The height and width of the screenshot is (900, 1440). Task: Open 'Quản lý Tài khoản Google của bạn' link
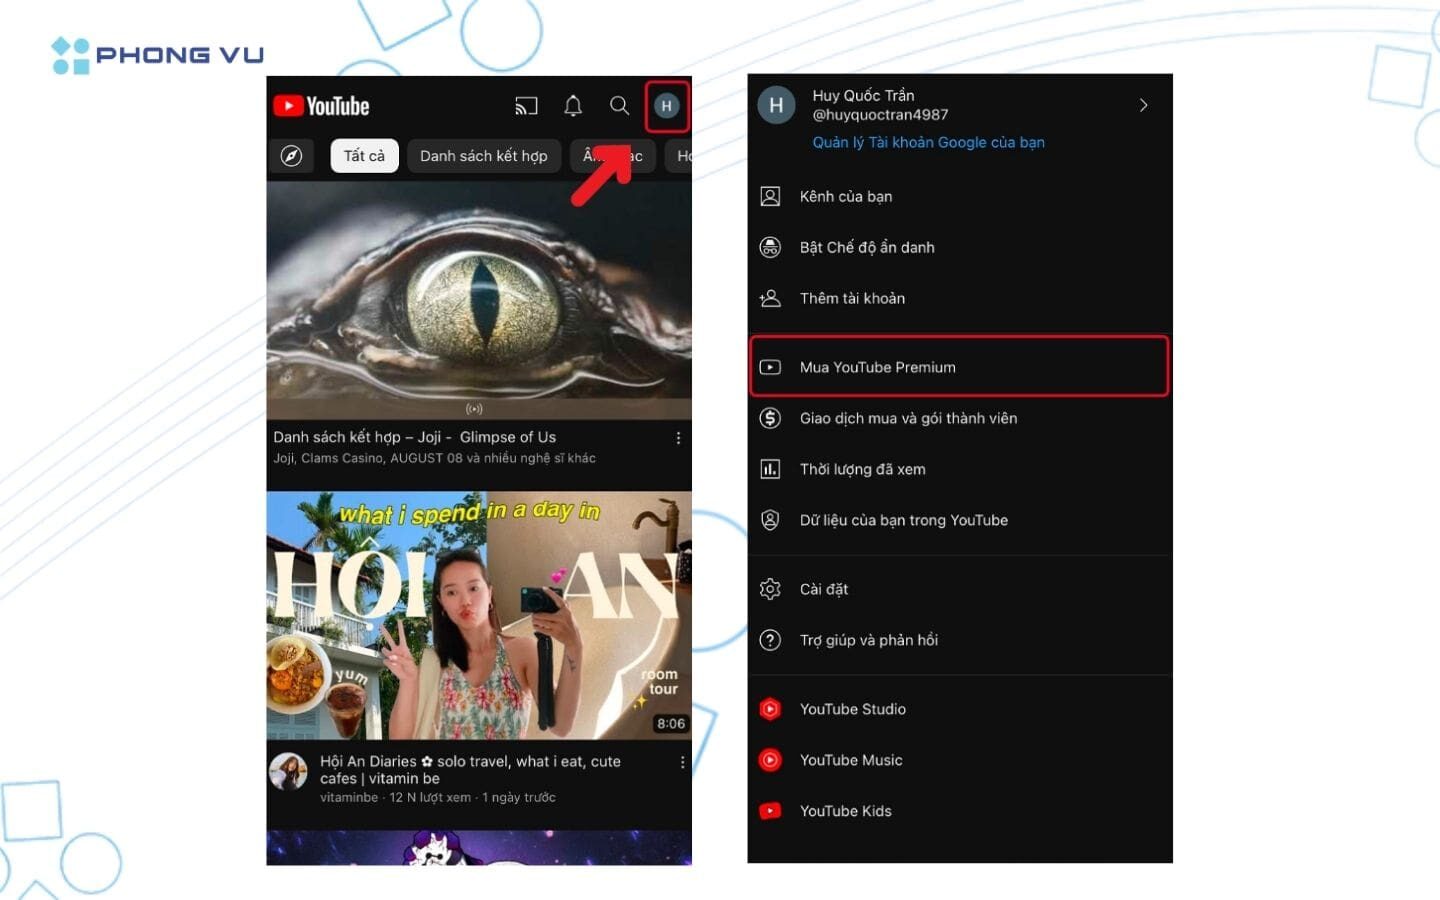(928, 142)
